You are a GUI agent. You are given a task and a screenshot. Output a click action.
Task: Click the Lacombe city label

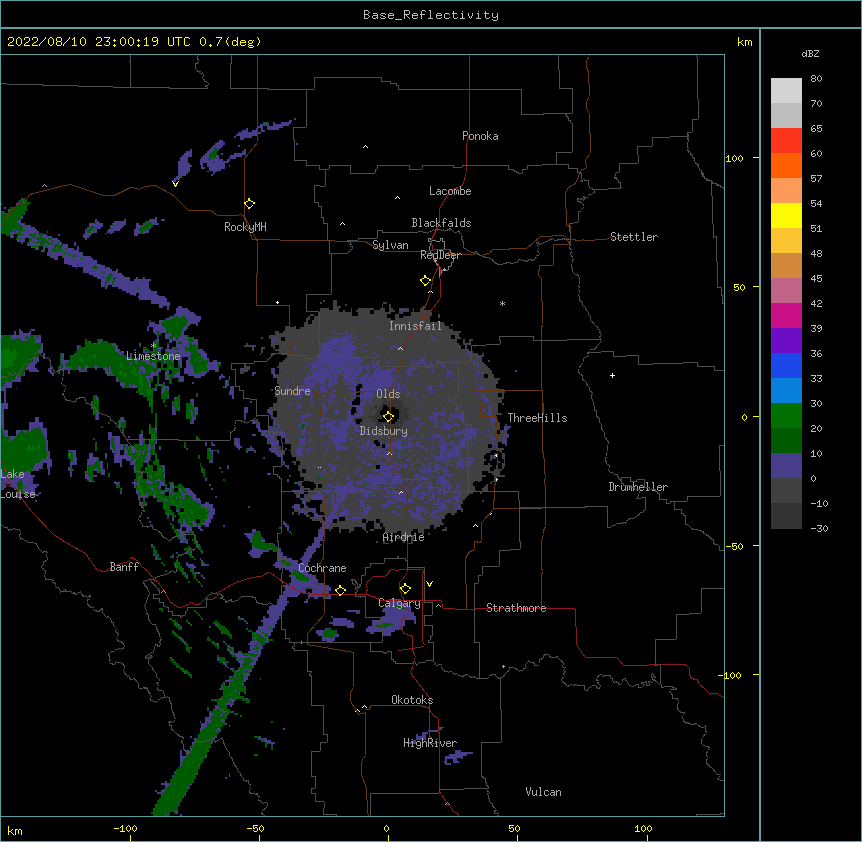point(450,191)
